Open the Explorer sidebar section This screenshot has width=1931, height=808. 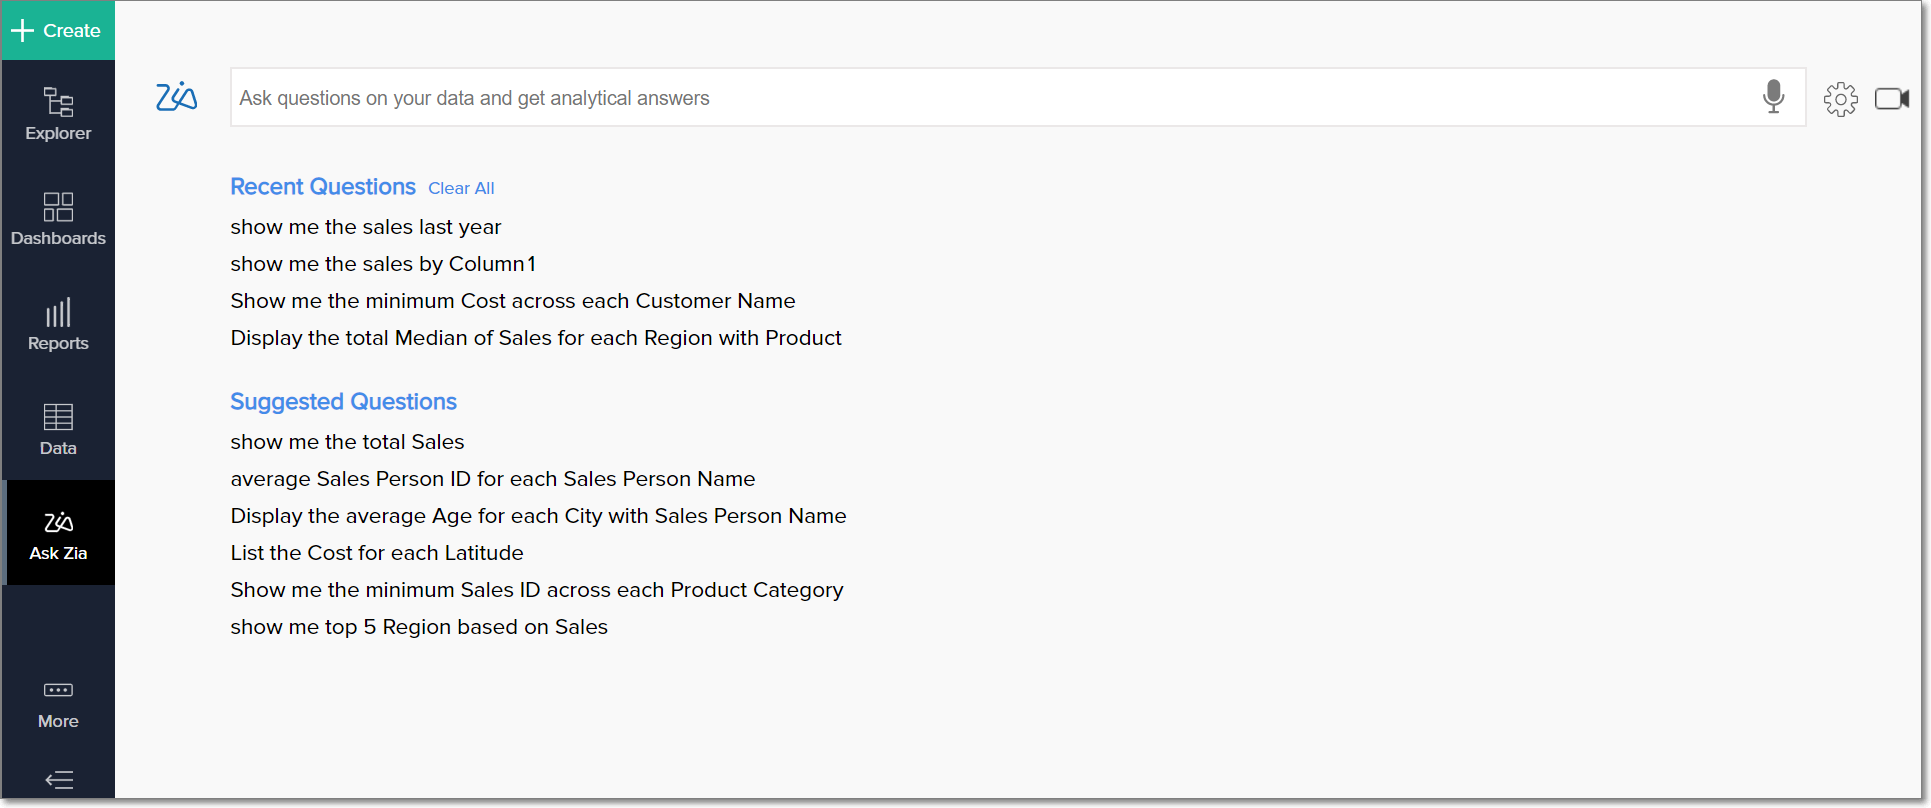click(58, 114)
